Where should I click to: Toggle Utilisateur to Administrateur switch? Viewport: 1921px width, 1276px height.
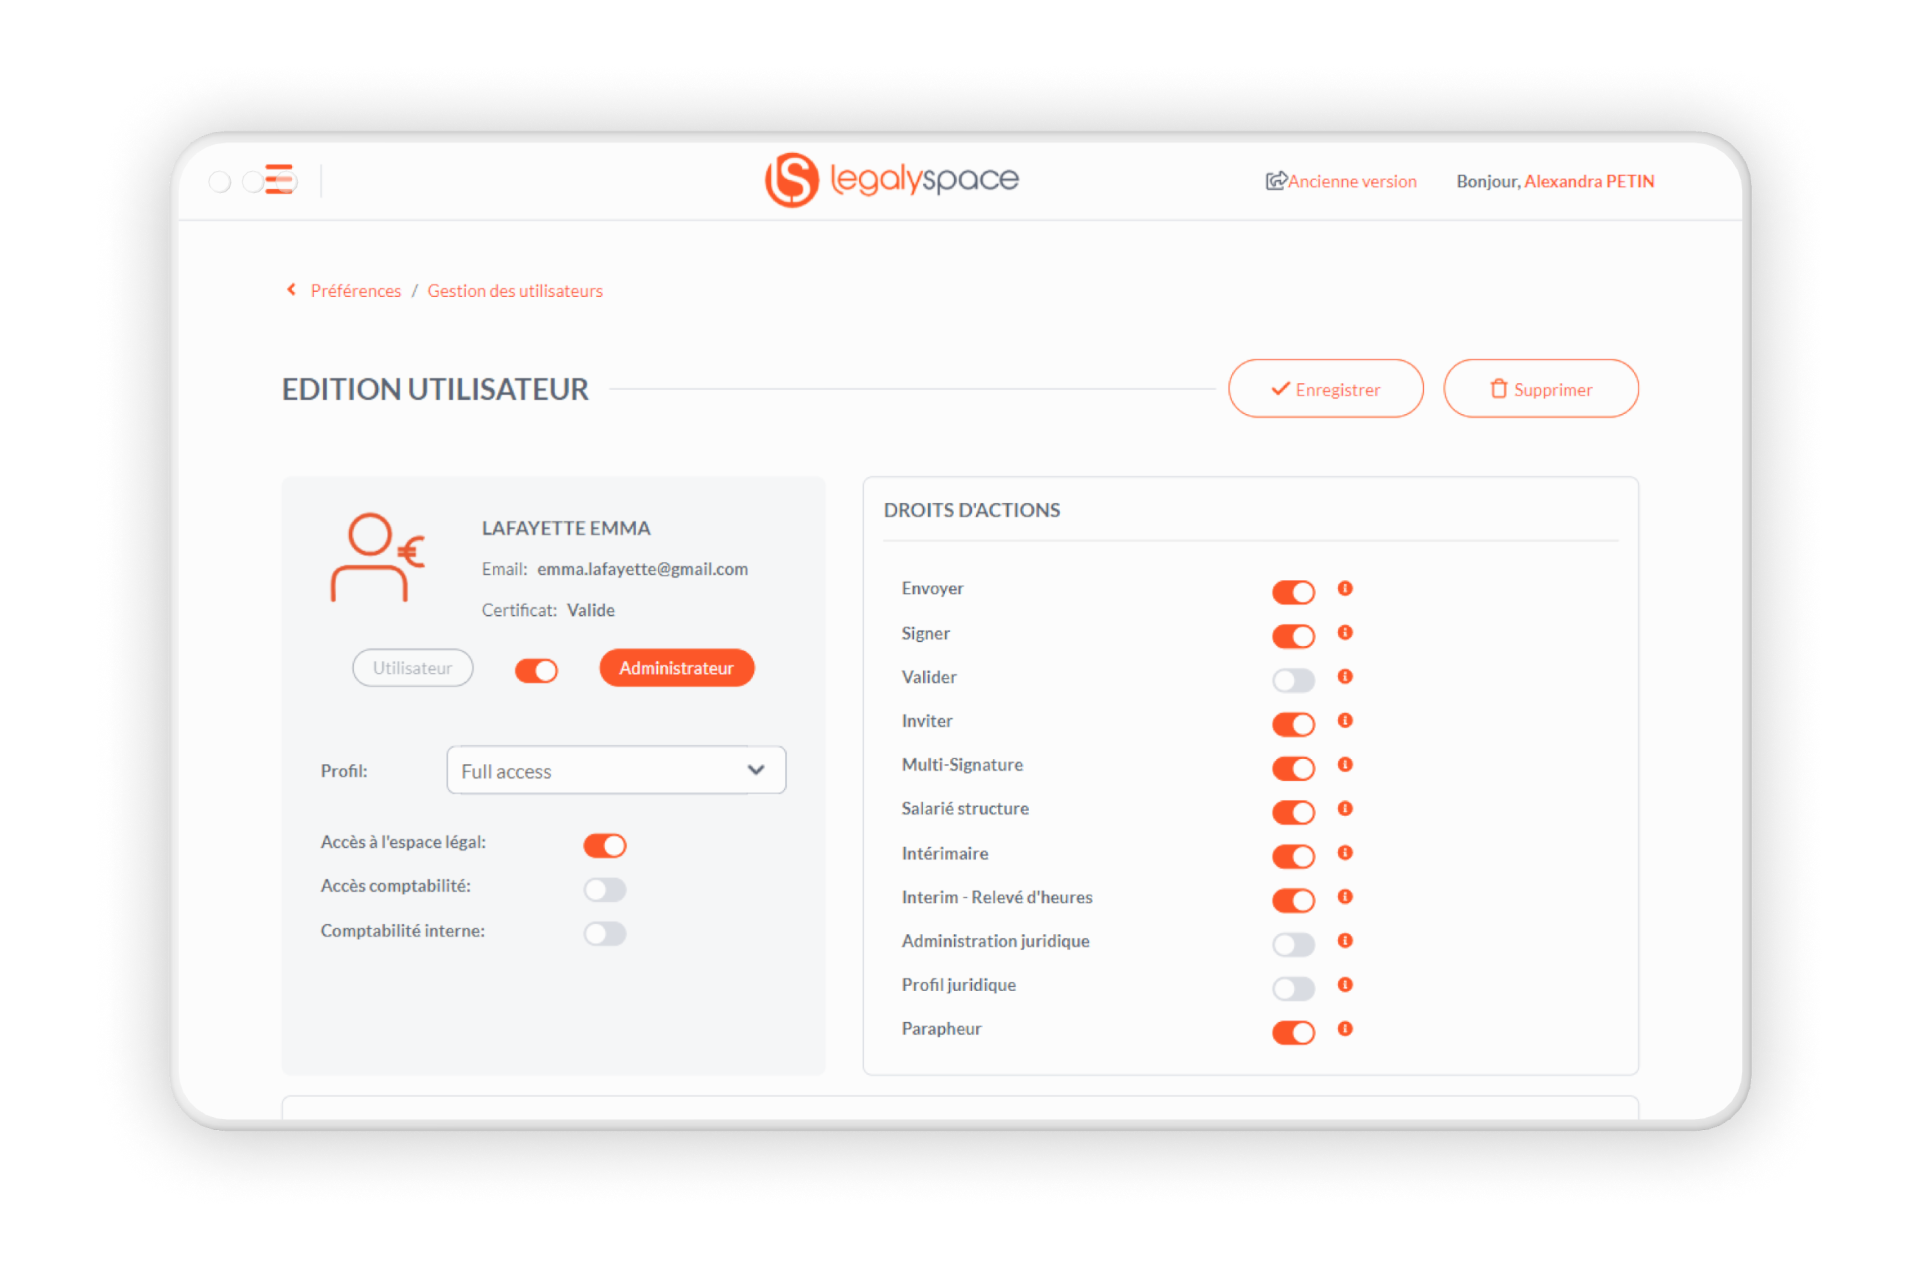point(538,668)
